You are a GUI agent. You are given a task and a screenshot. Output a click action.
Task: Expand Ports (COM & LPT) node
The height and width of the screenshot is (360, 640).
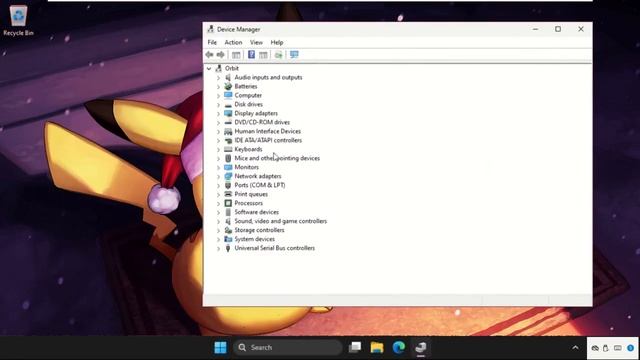coord(218,185)
